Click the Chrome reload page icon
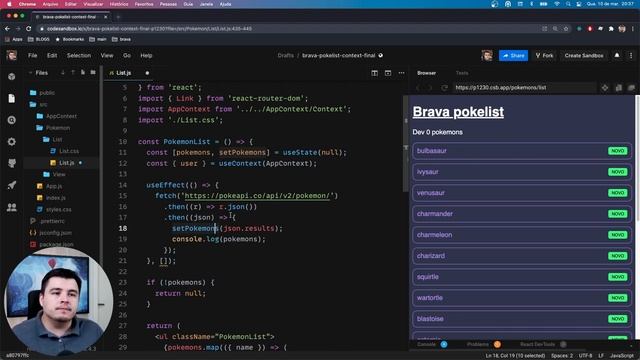 (29, 29)
